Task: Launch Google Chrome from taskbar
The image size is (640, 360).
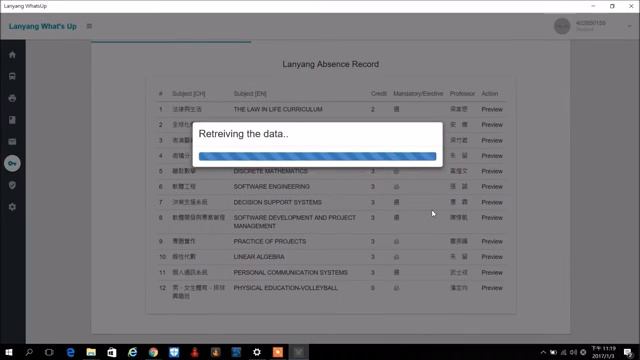Action: click(x=153, y=352)
